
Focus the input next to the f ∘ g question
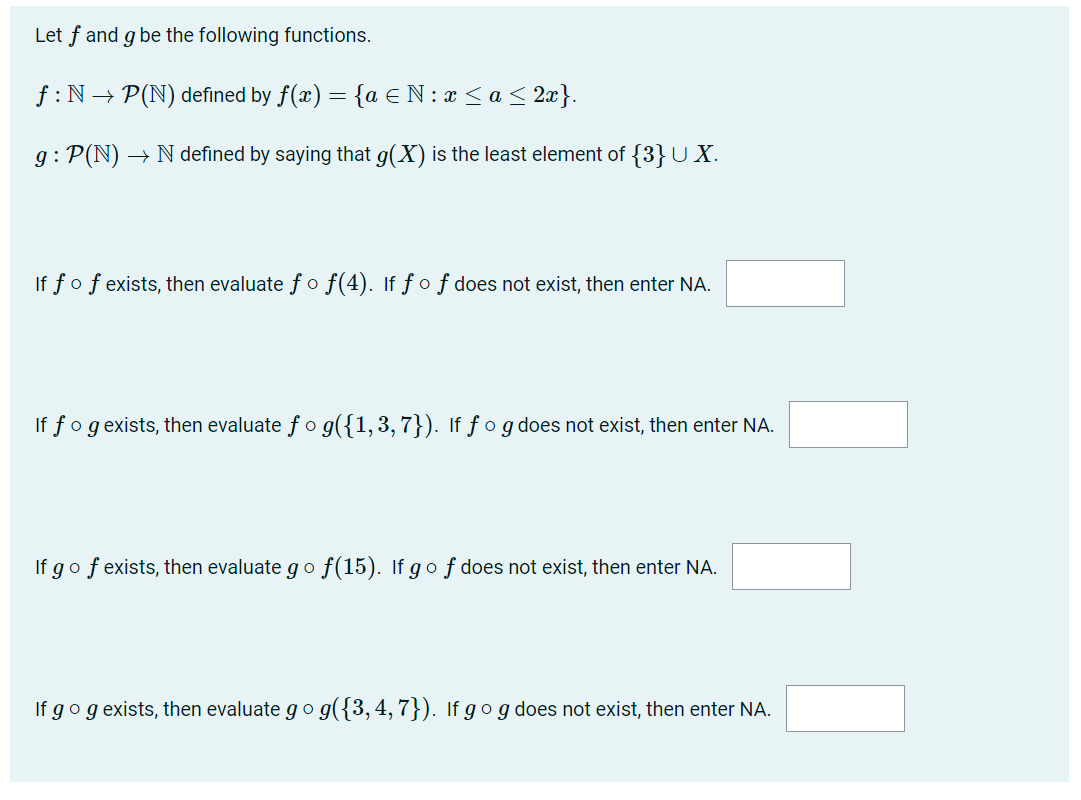click(848, 424)
